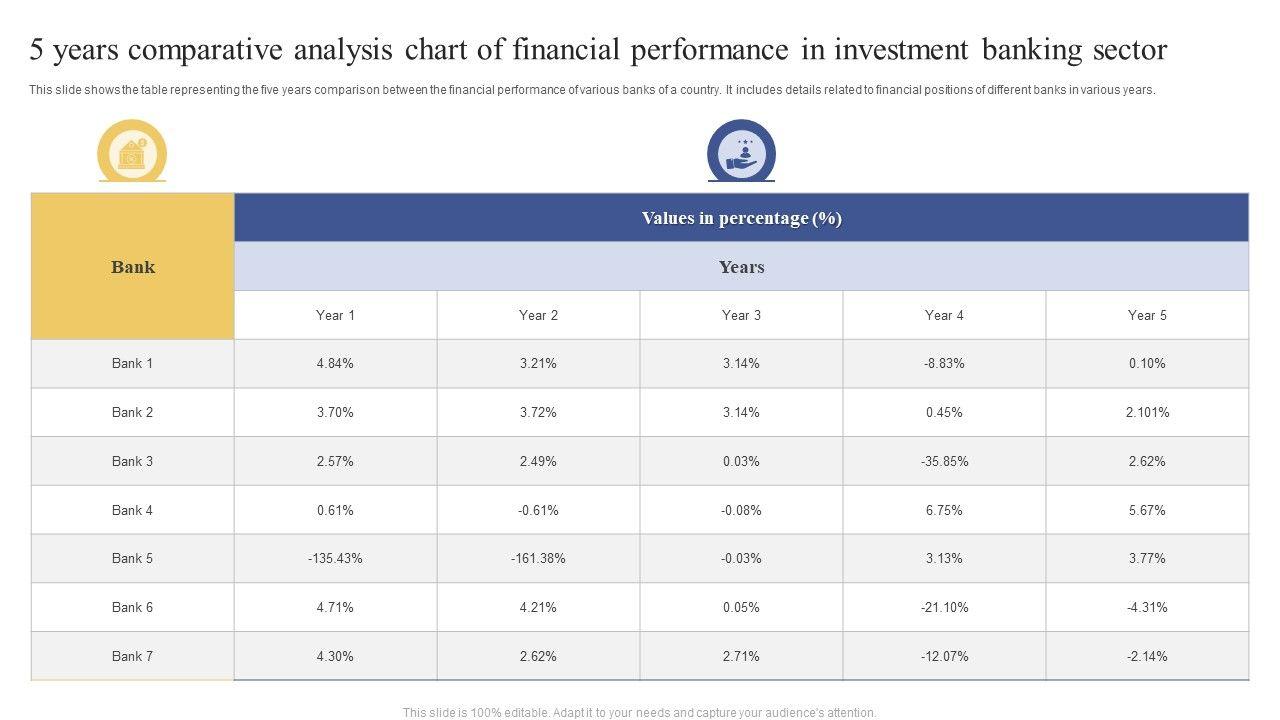Screen dimensions: 1280x720
Task: Click the 'Values in percentage (%)' header
Action: (x=741, y=218)
